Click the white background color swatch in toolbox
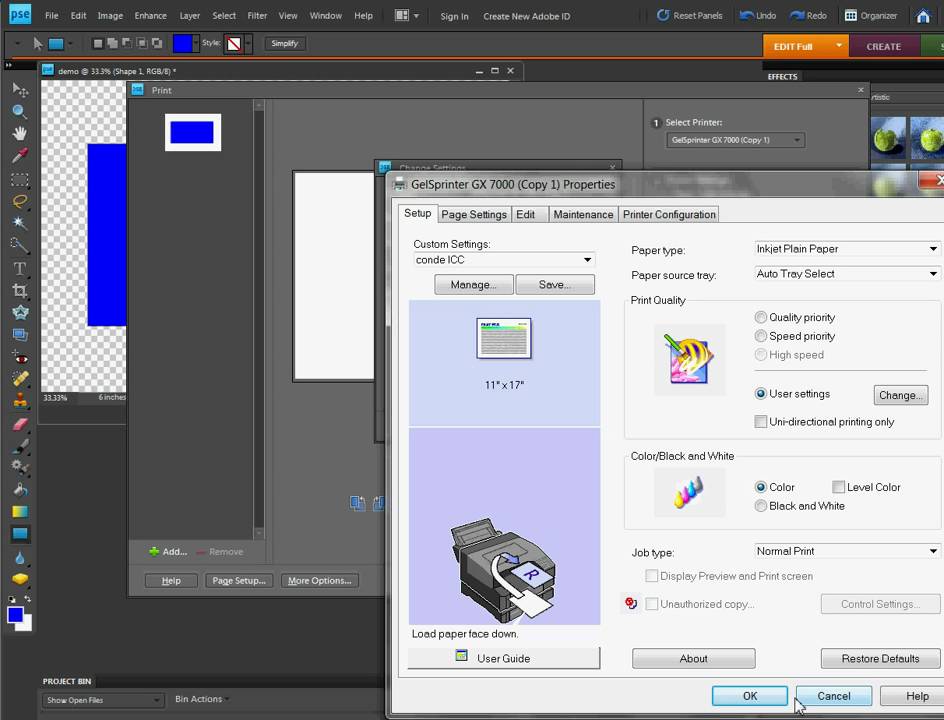The width and height of the screenshot is (944, 720). (x=26, y=625)
